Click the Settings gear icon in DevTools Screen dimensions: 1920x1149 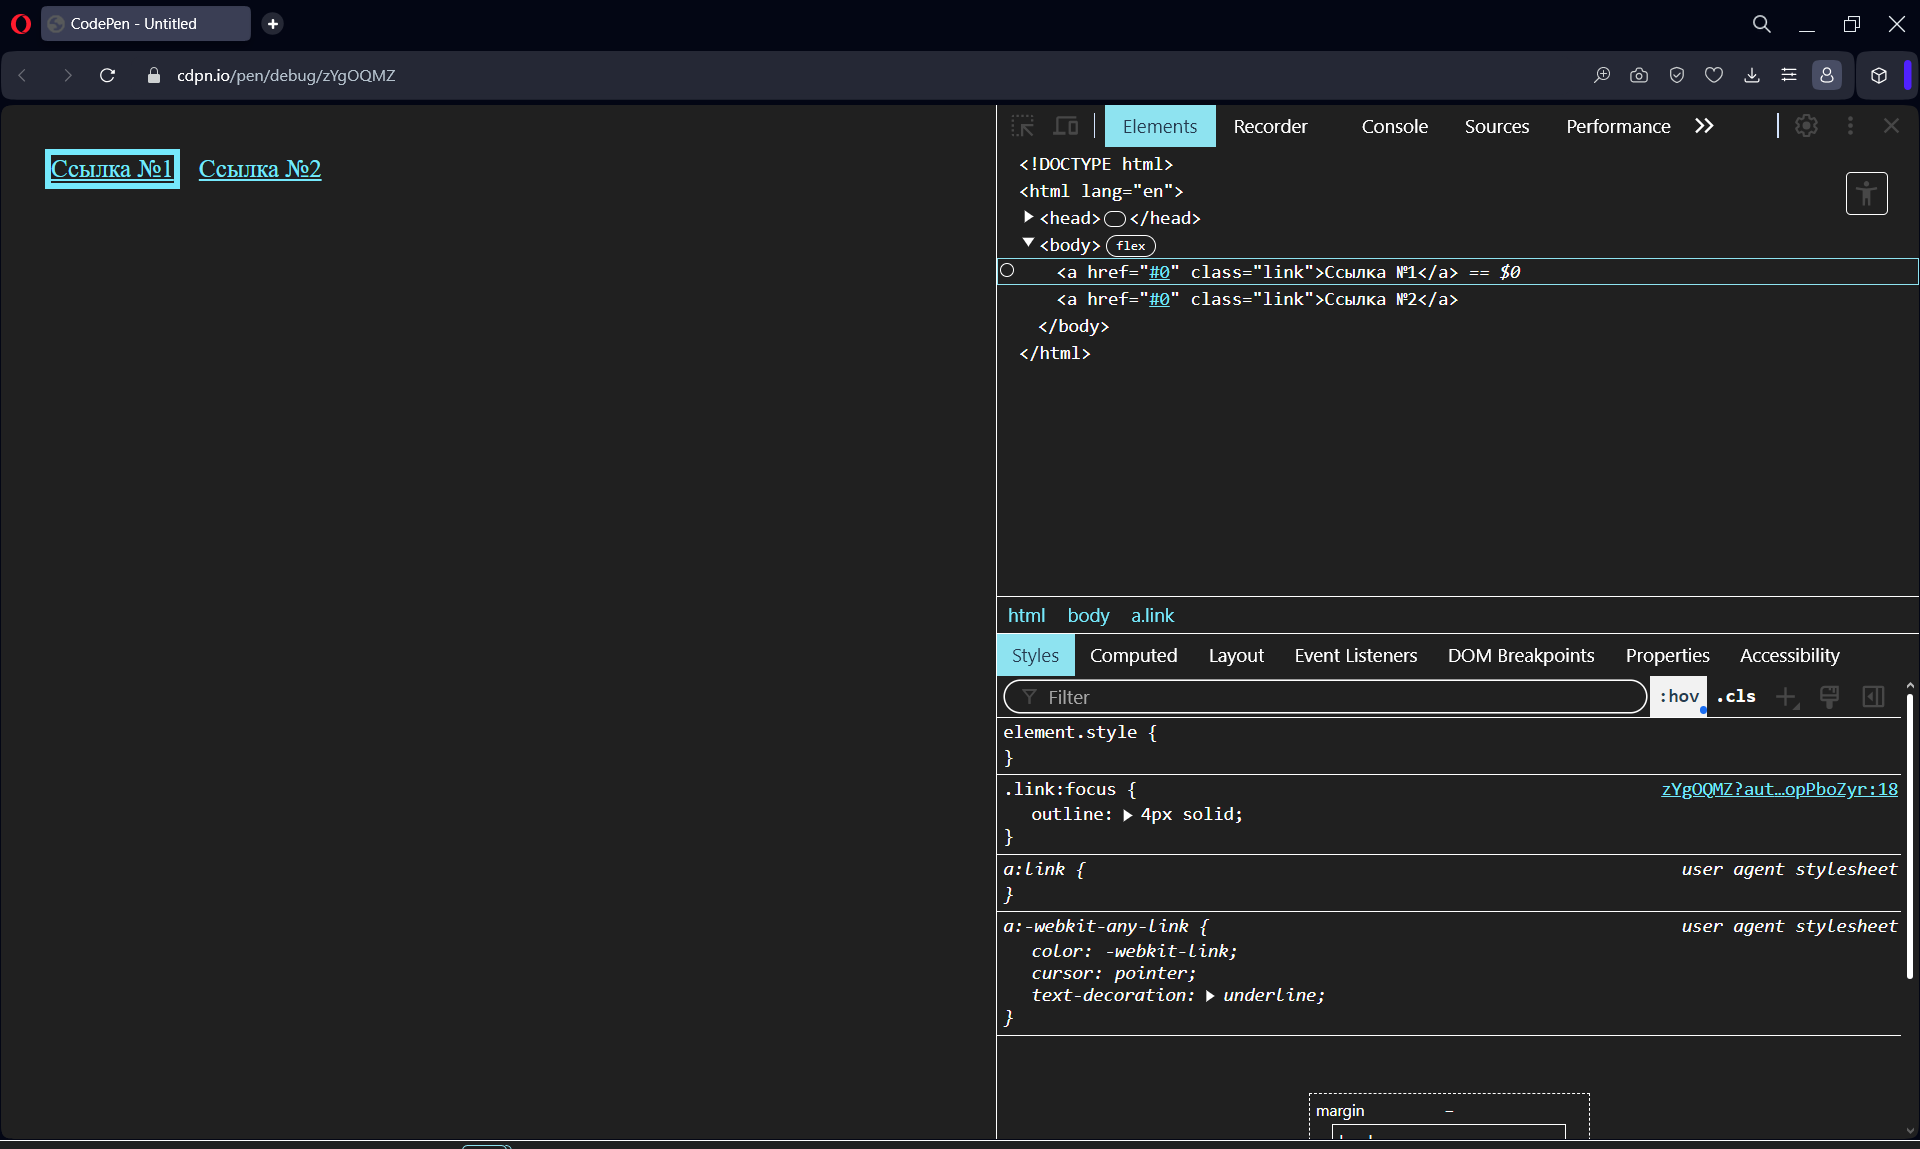point(1806,126)
